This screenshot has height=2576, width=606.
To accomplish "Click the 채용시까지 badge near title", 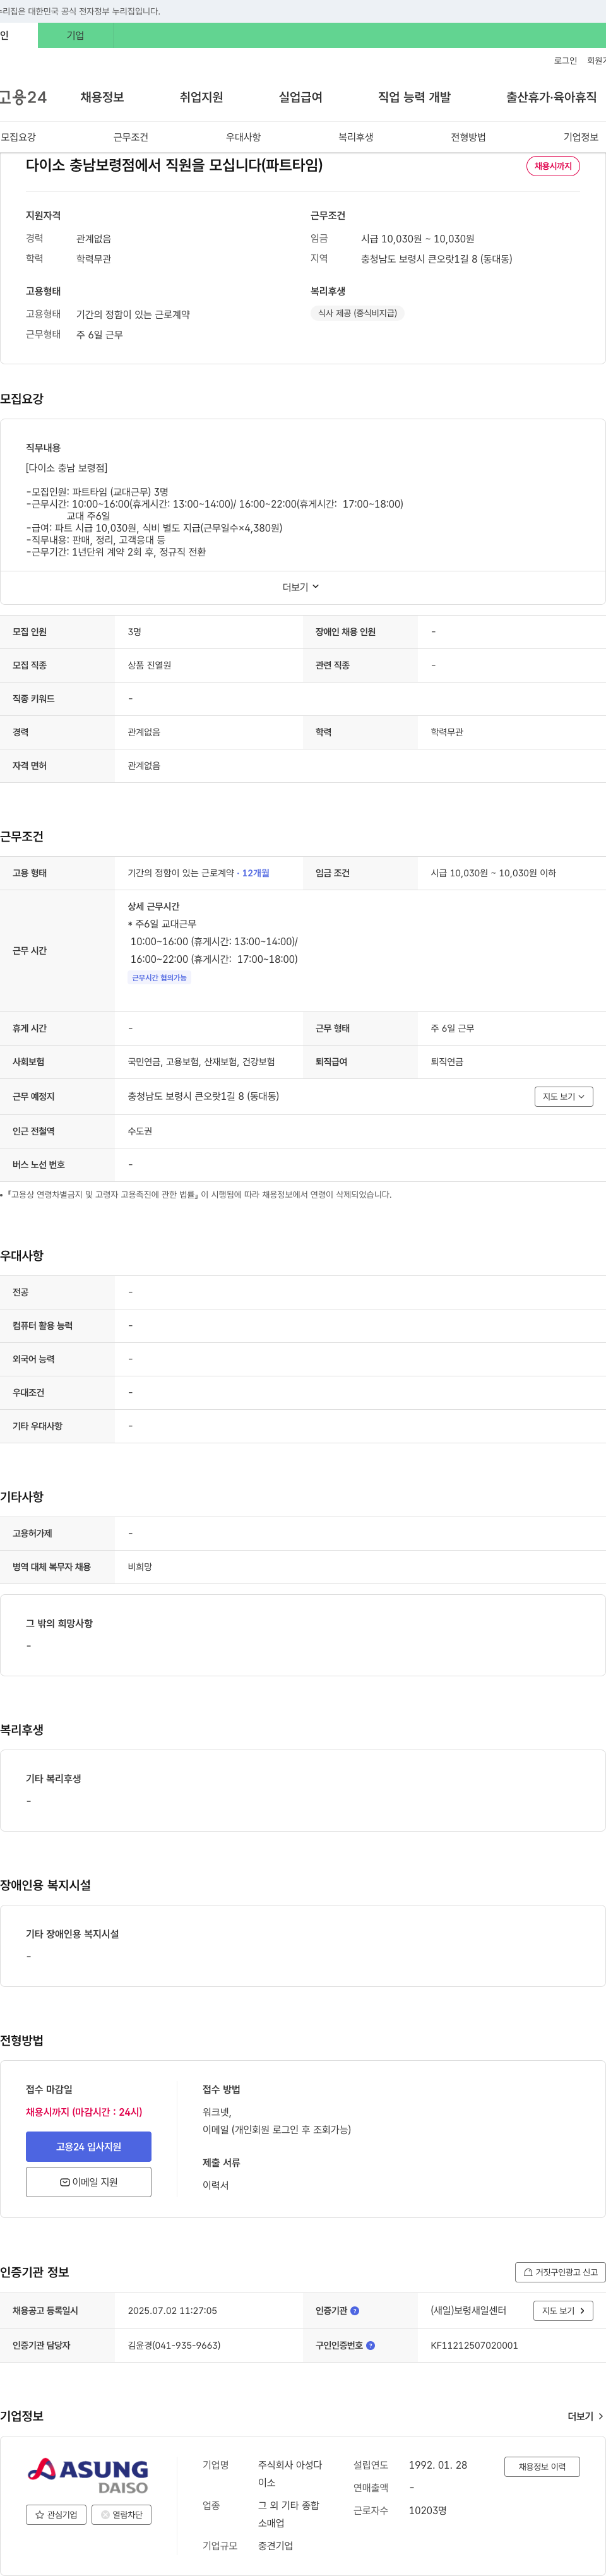I will pyautogui.click(x=553, y=166).
